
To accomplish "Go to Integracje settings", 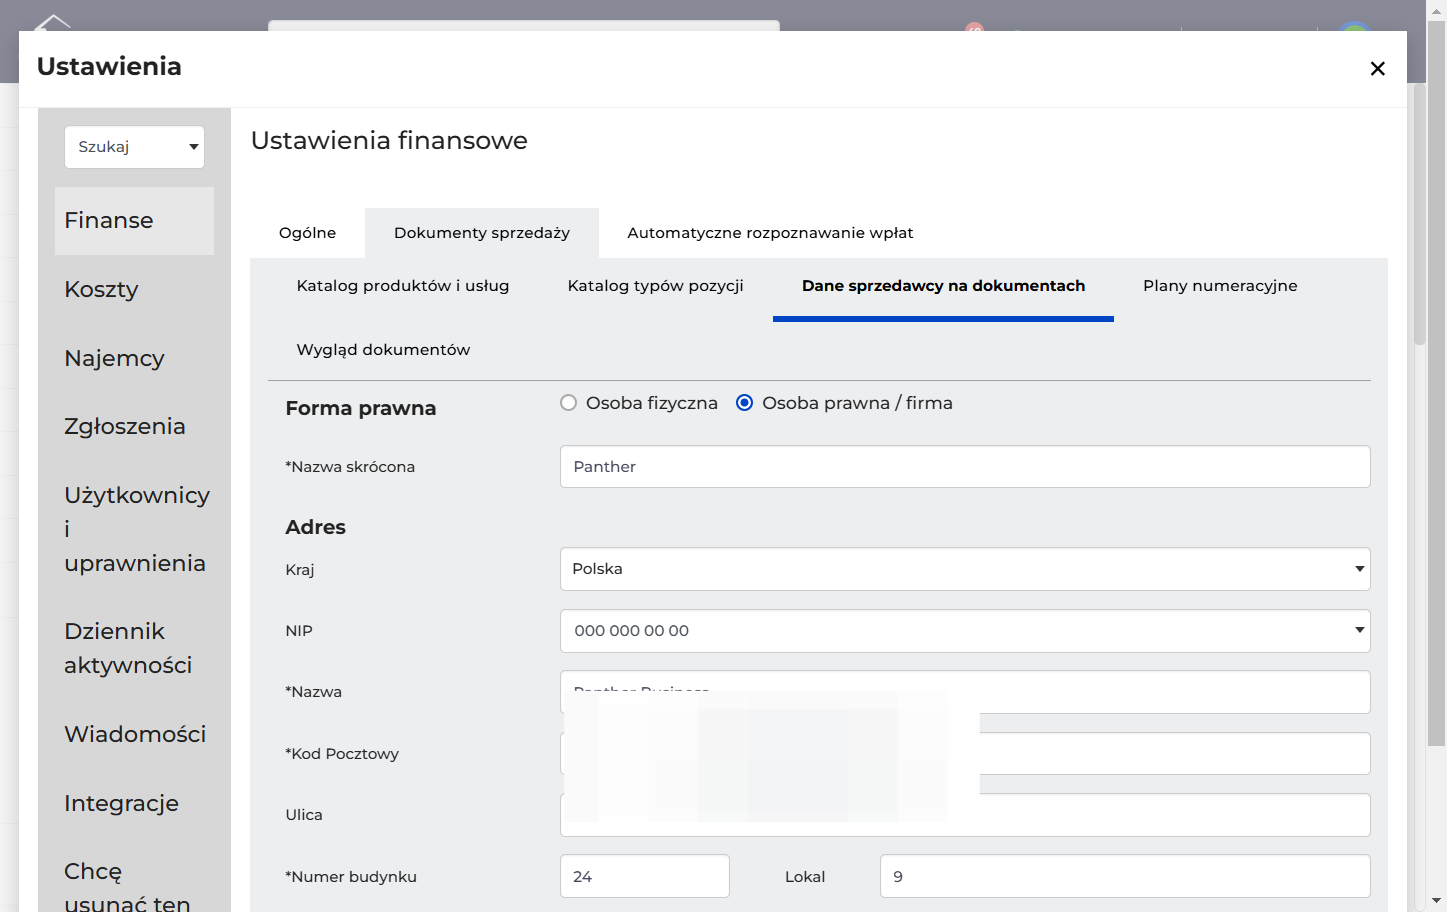I will point(121,803).
